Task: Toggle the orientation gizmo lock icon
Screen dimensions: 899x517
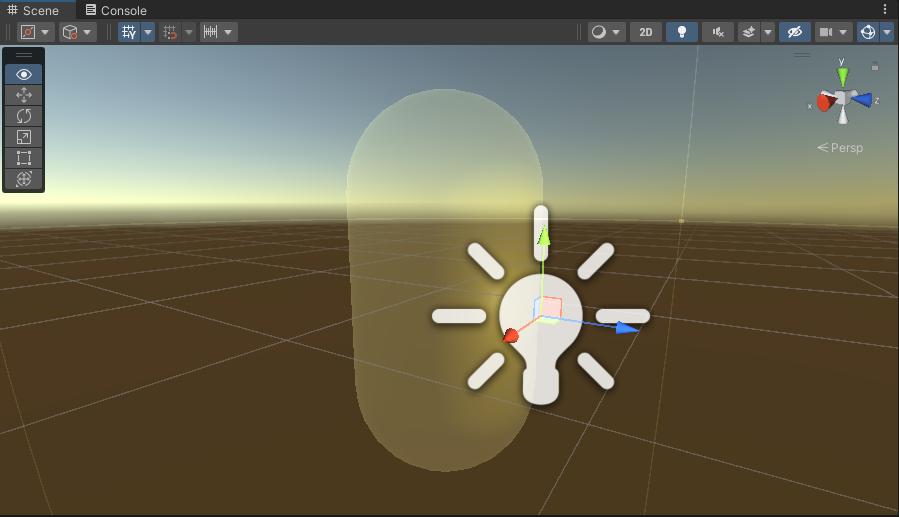Action: tap(875, 66)
